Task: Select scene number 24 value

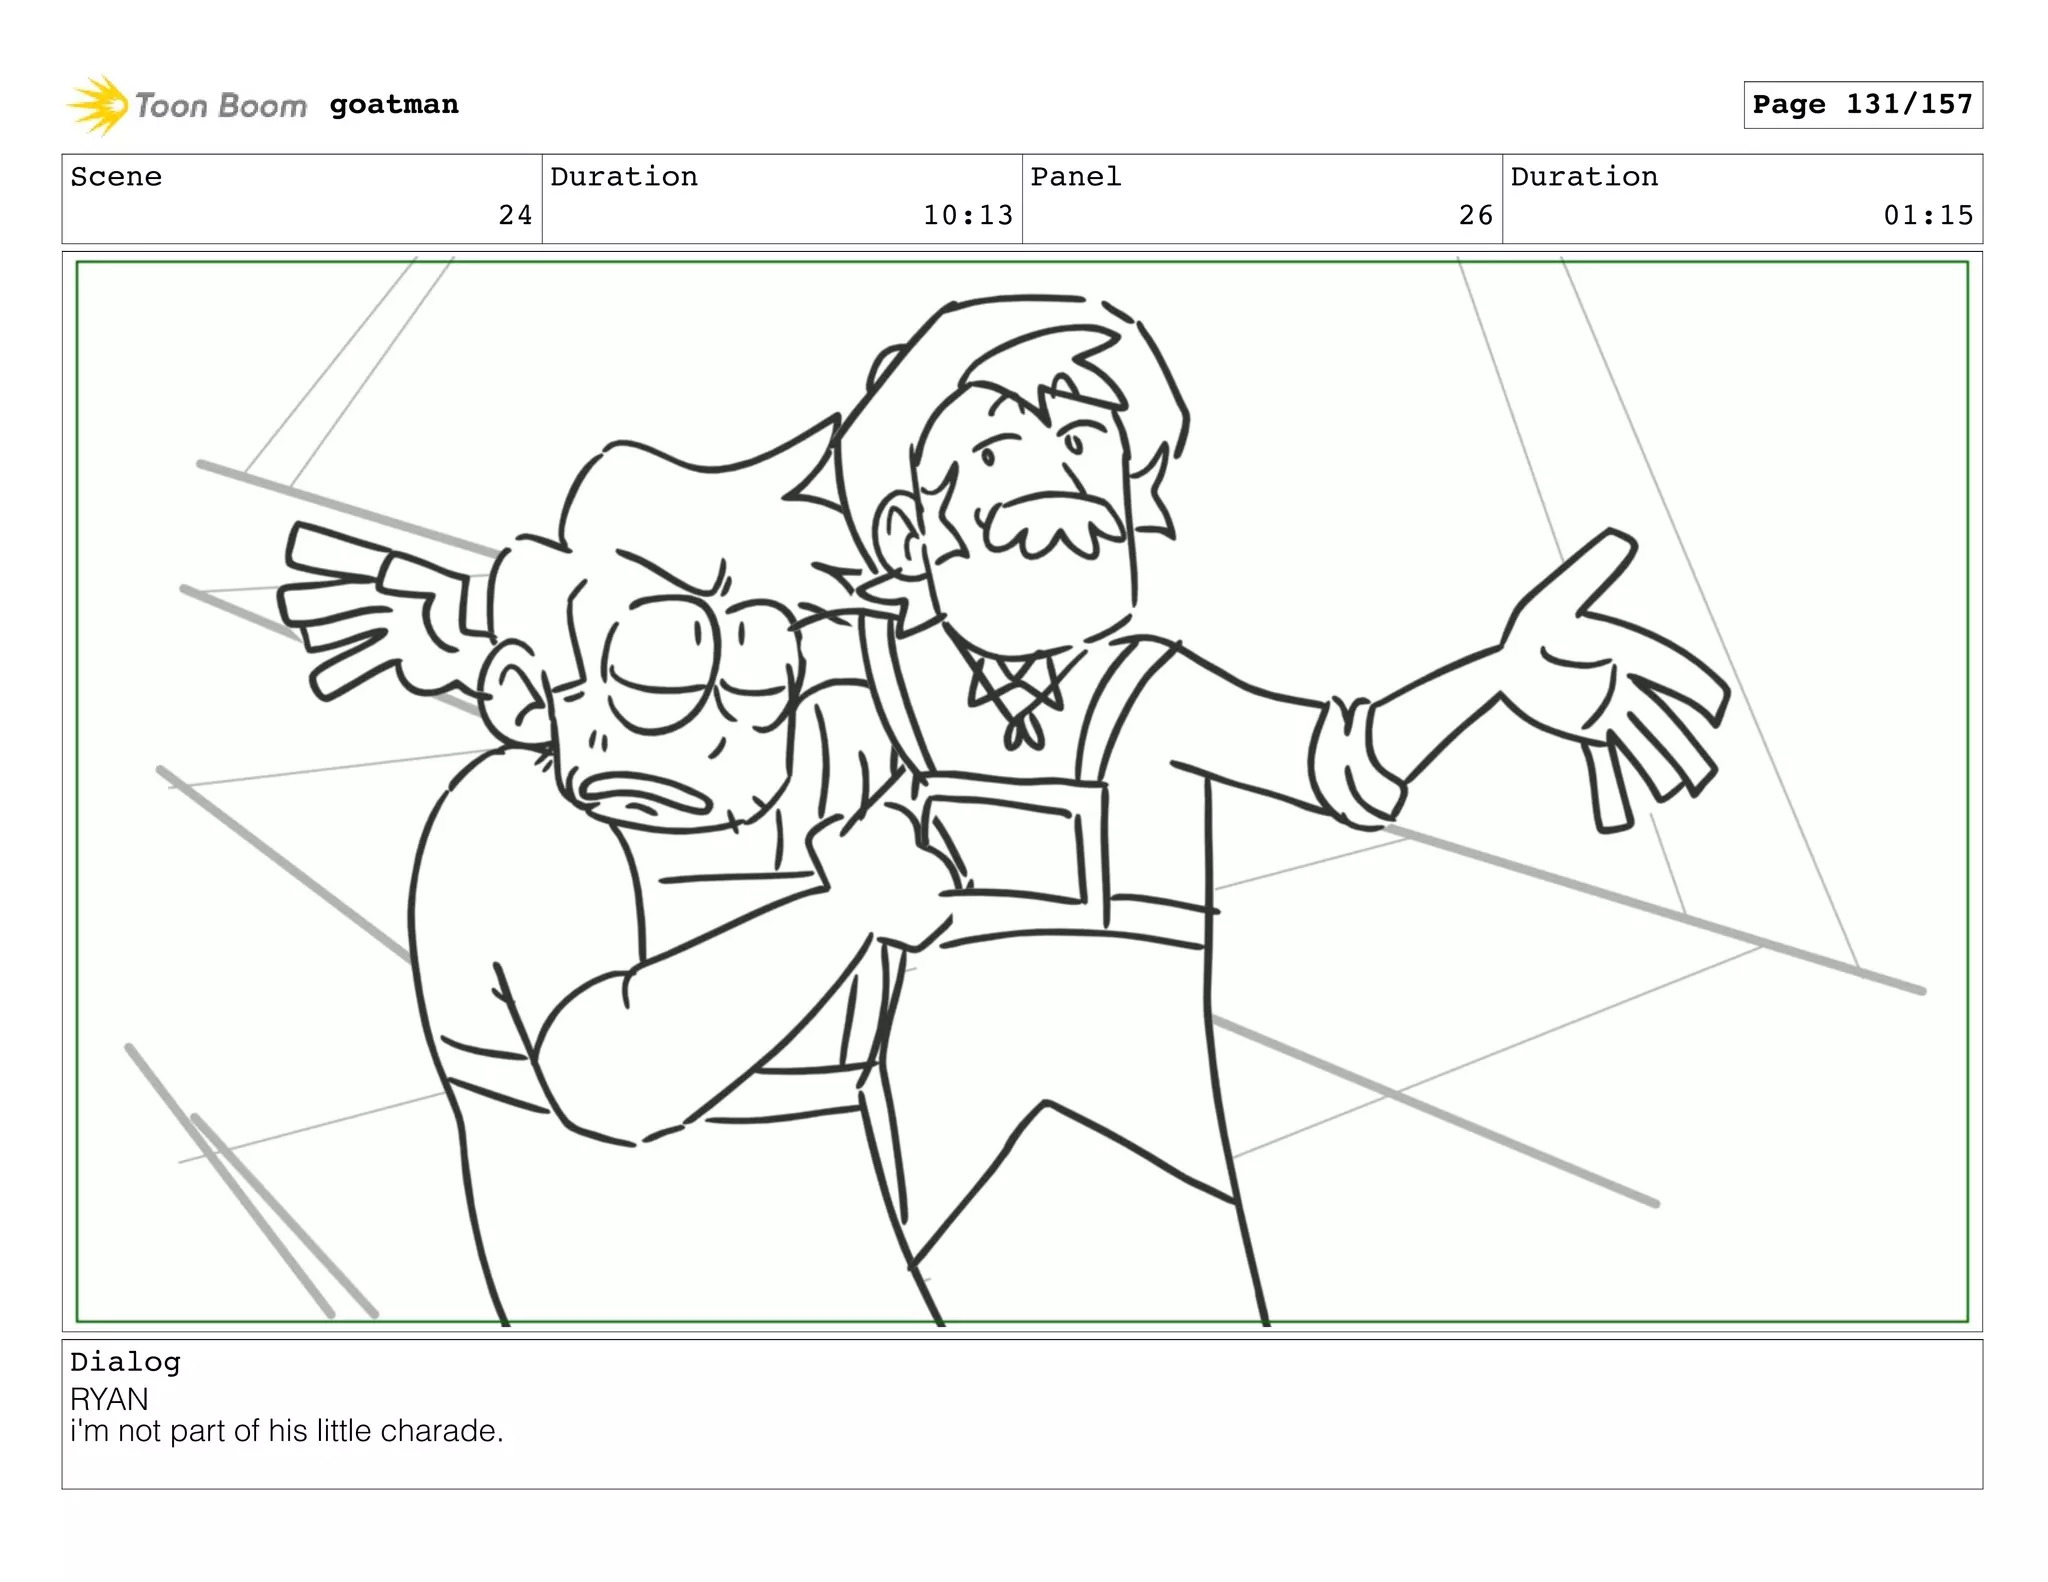Action: [x=515, y=215]
